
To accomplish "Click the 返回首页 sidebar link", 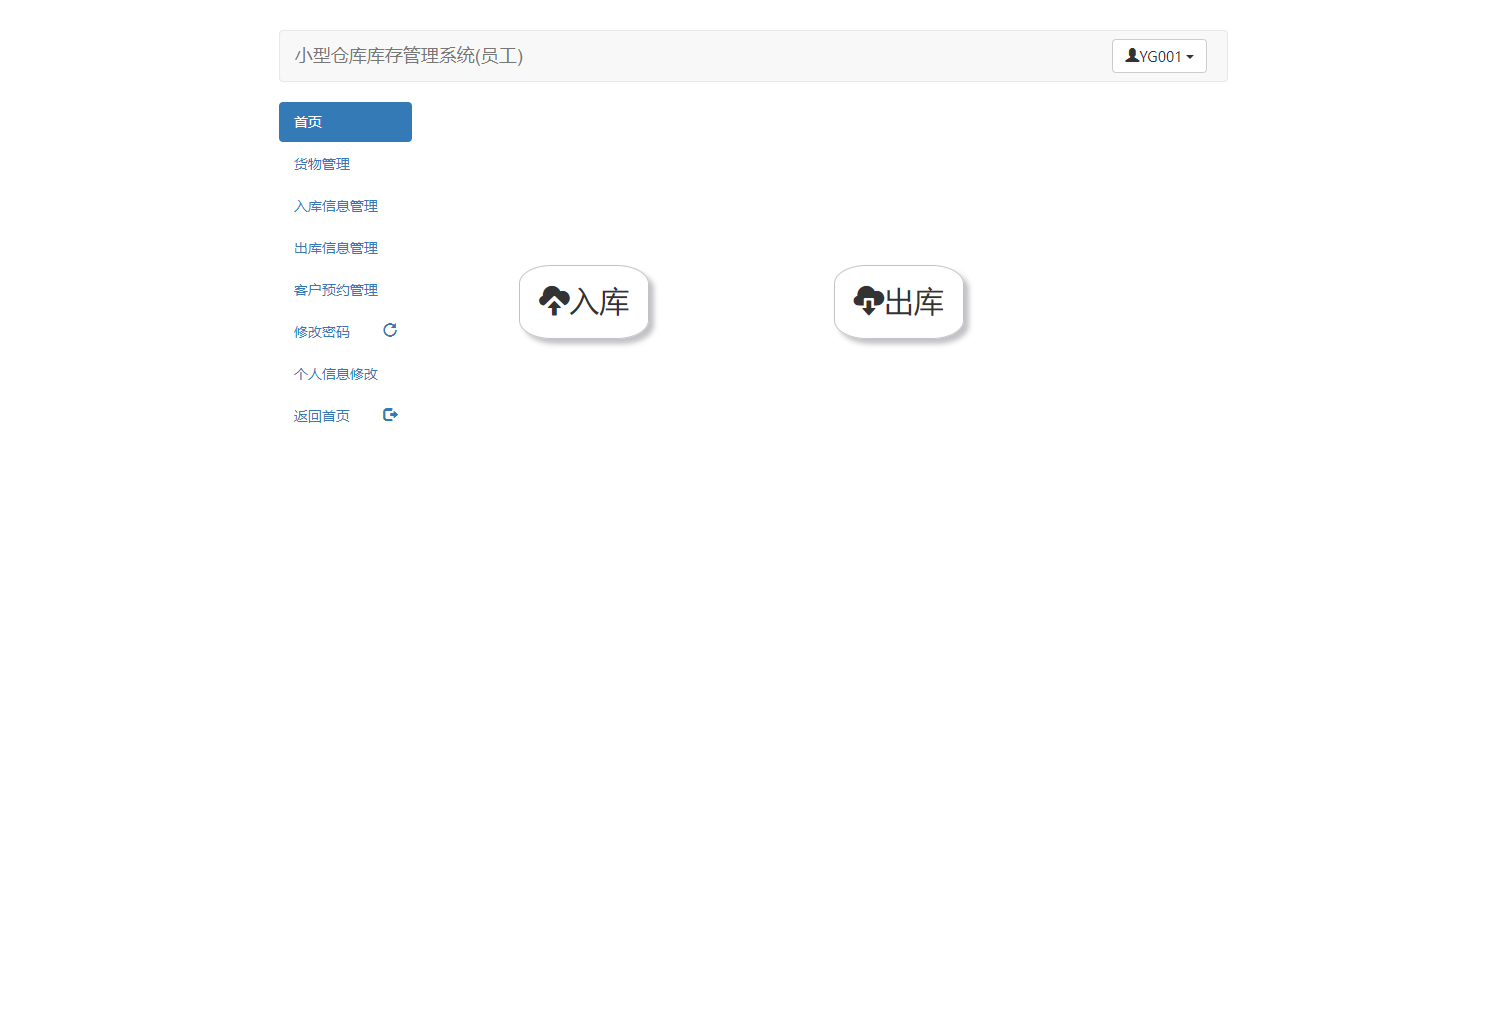I will (345, 416).
